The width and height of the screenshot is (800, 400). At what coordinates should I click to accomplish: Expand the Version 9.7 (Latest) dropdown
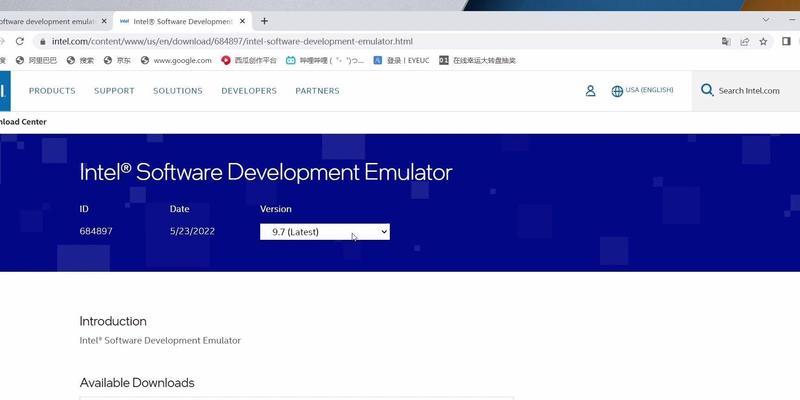coord(325,232)
